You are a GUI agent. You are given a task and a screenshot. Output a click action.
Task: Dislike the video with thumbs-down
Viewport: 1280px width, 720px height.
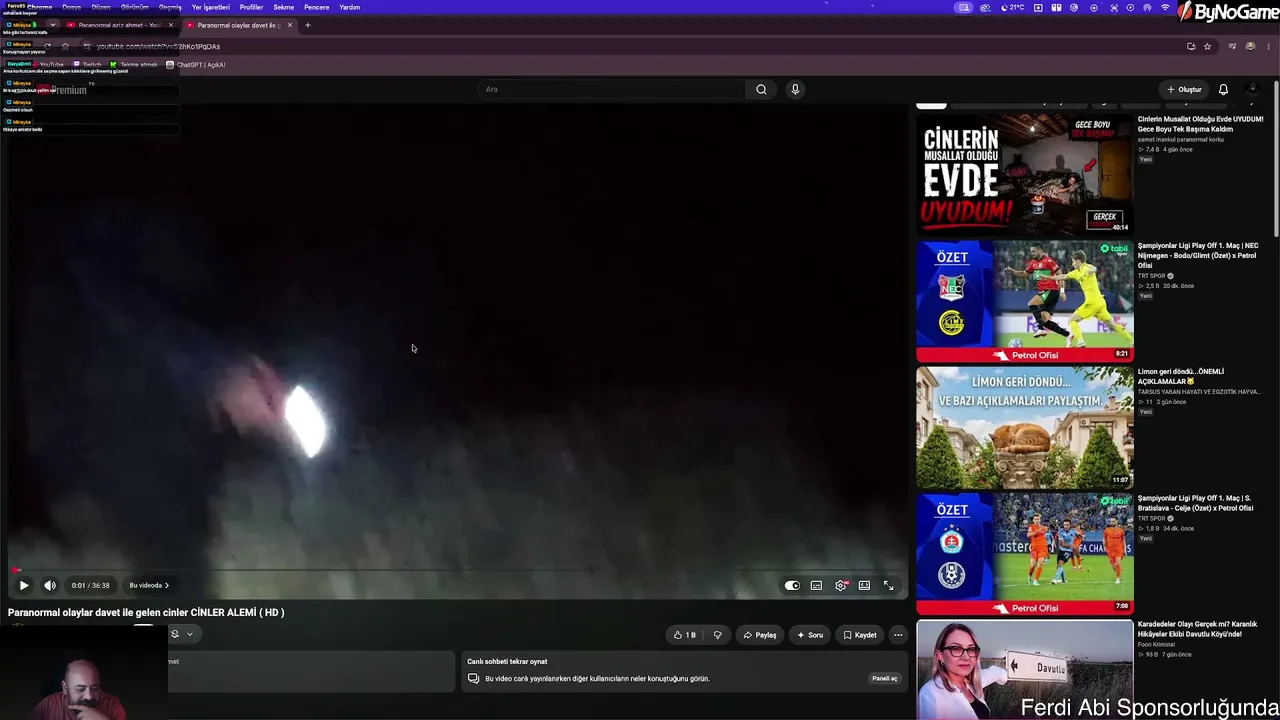pos(717,635)
